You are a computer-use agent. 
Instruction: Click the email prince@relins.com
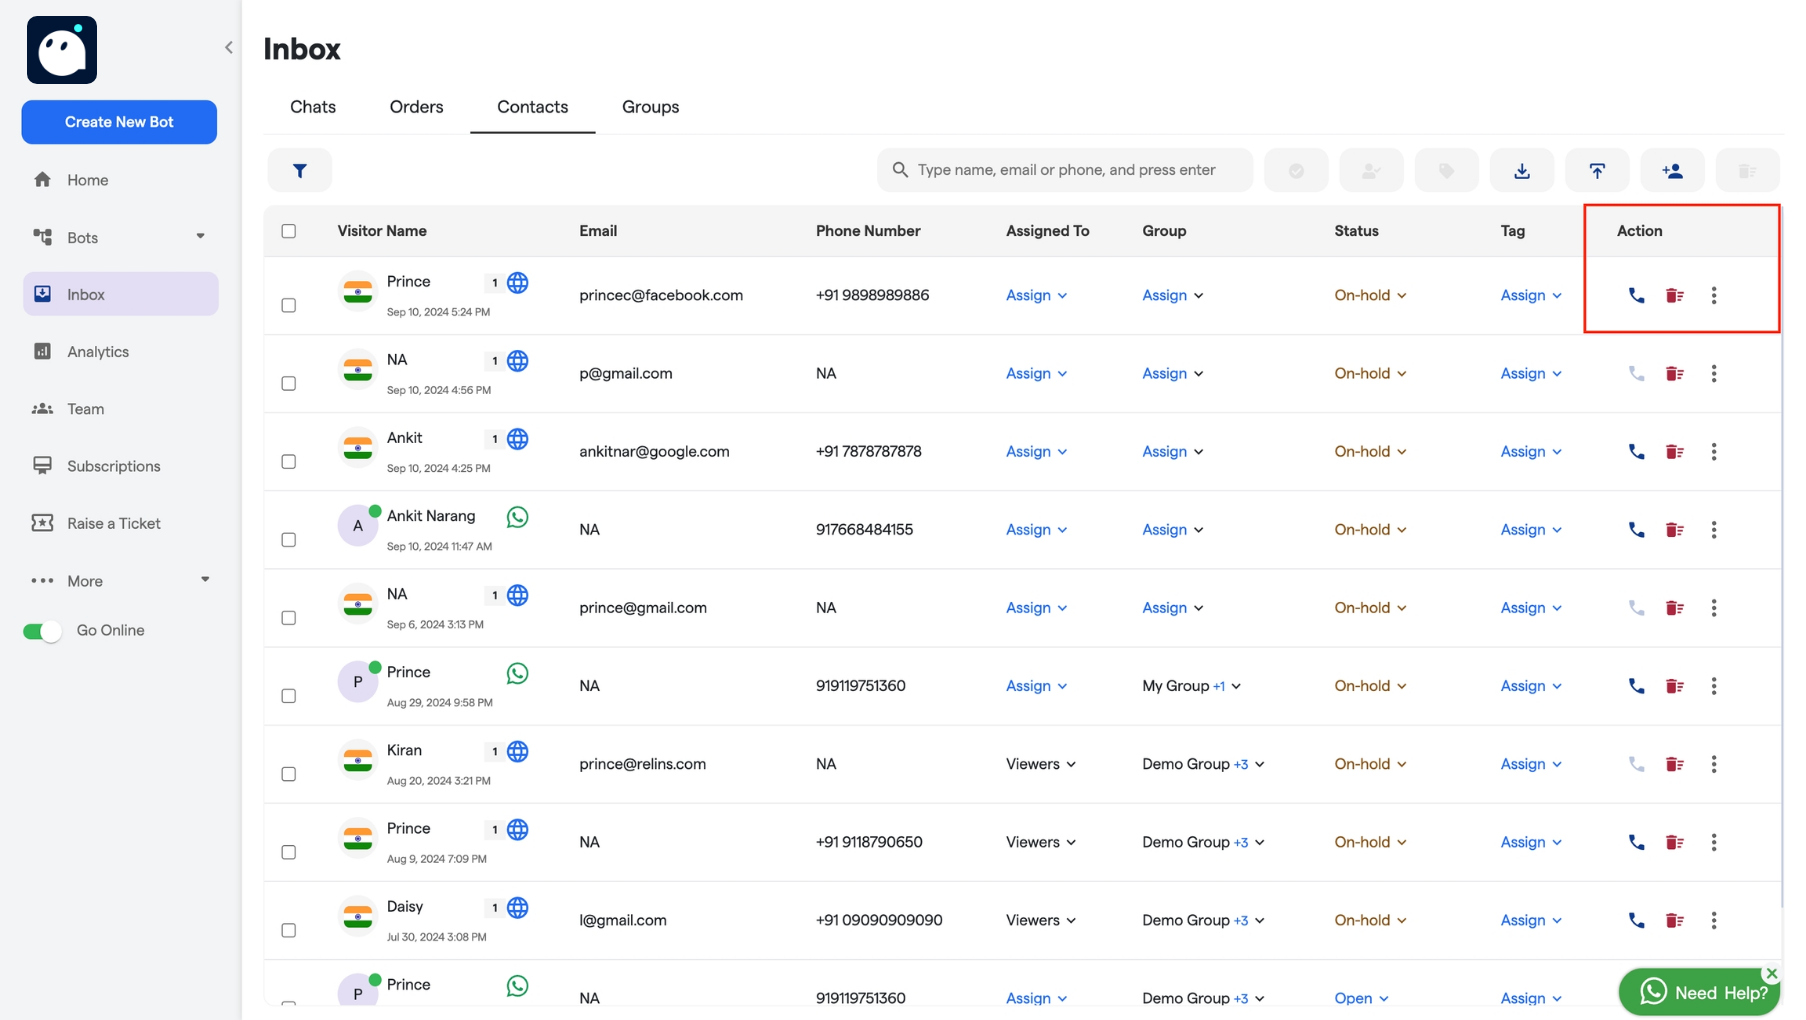click(642, 764)
